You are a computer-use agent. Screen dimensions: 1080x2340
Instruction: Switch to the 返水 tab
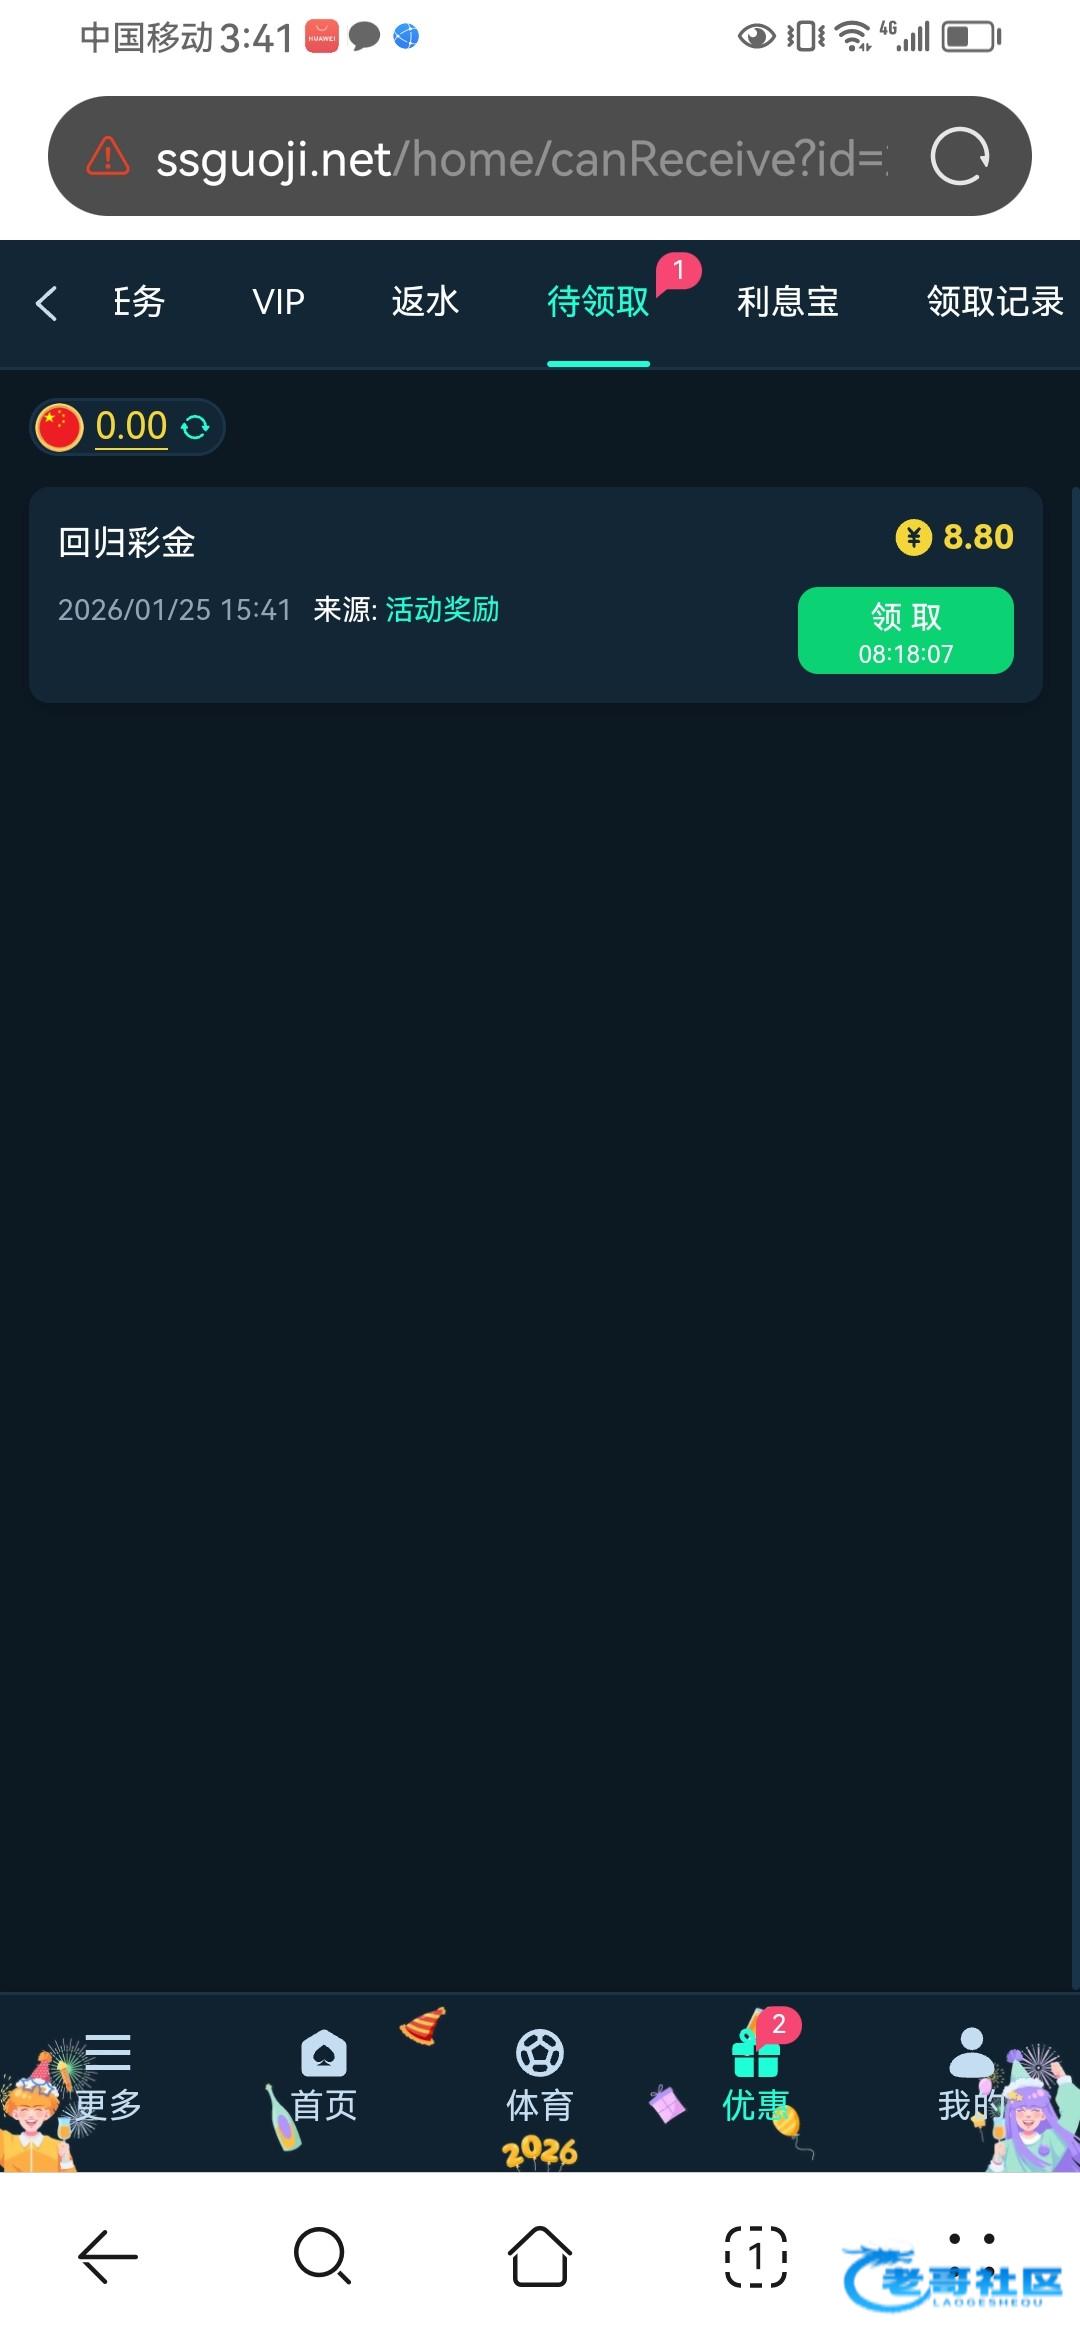(x=425, y=302)
